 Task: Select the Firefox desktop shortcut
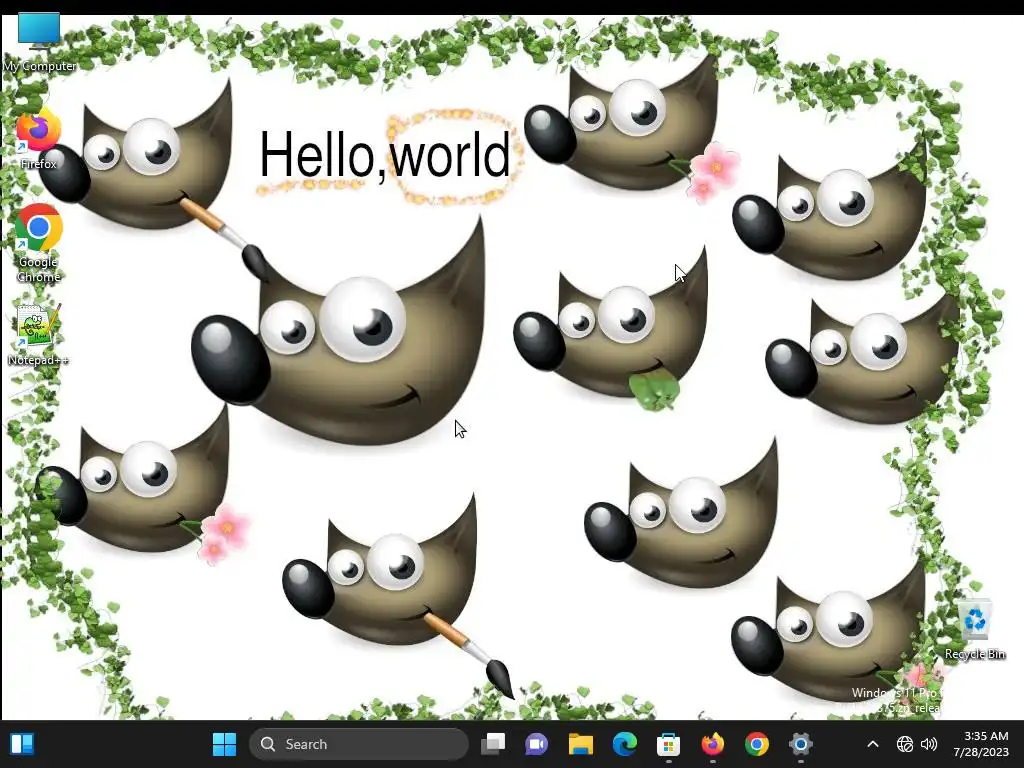click(x=39, y=140)
